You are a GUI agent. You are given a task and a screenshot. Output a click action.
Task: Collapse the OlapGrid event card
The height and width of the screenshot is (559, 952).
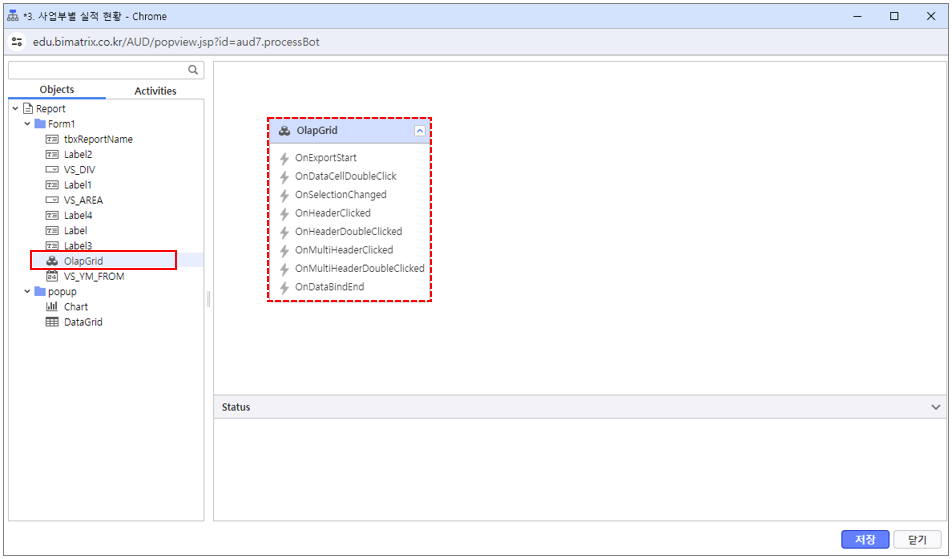pyautogui.click(x=419, y=130)
